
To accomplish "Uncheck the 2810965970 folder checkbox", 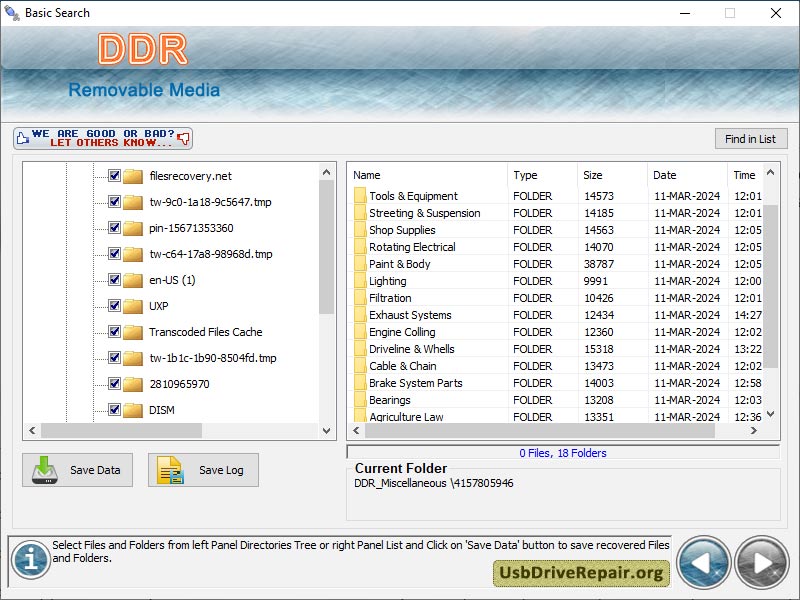I will [x=114, y=384].
